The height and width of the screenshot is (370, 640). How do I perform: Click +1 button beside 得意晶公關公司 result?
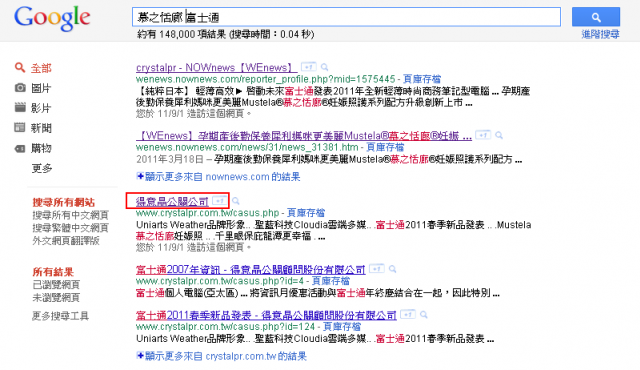coord(220,200)
